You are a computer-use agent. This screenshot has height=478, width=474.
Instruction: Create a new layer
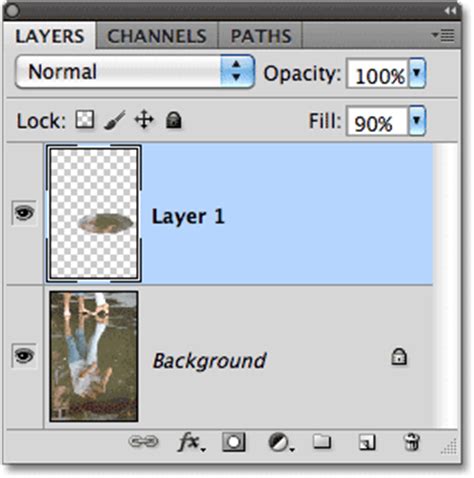click(x=367, y=442)
